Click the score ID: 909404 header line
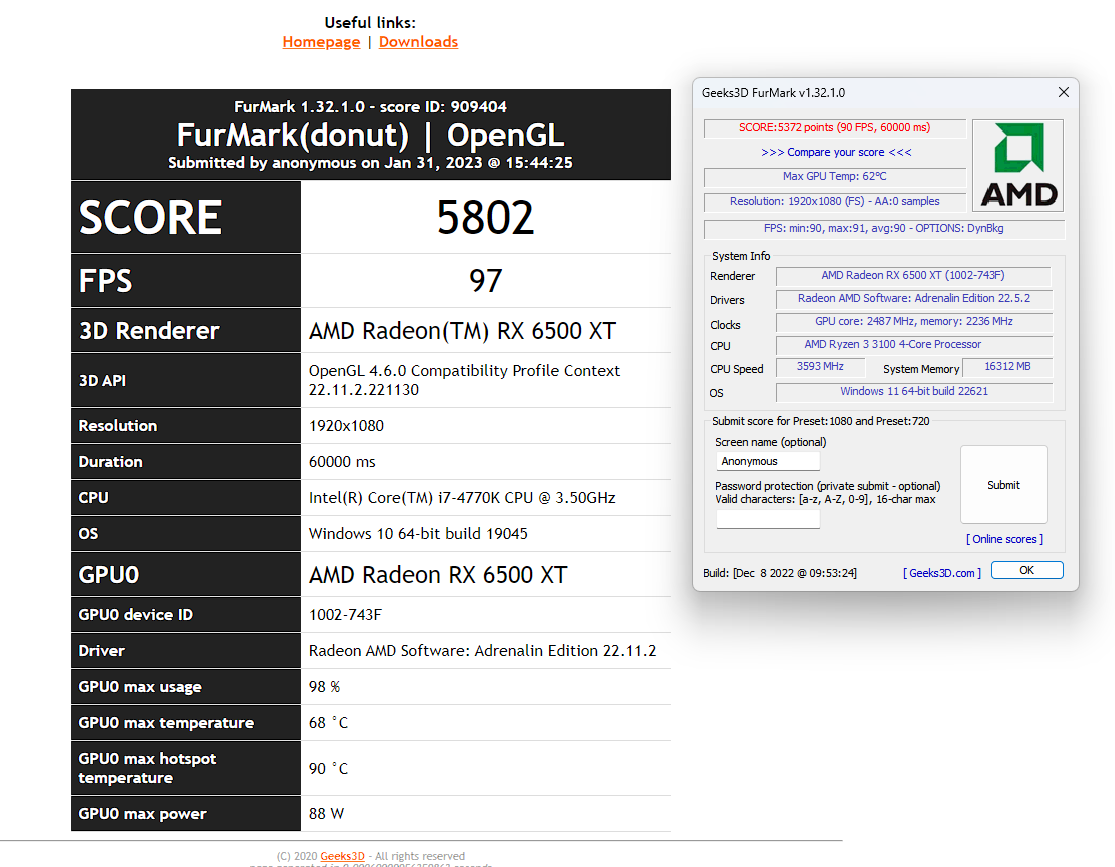The height and width of the screenshot is (867, 1115). tap(370, 107)
